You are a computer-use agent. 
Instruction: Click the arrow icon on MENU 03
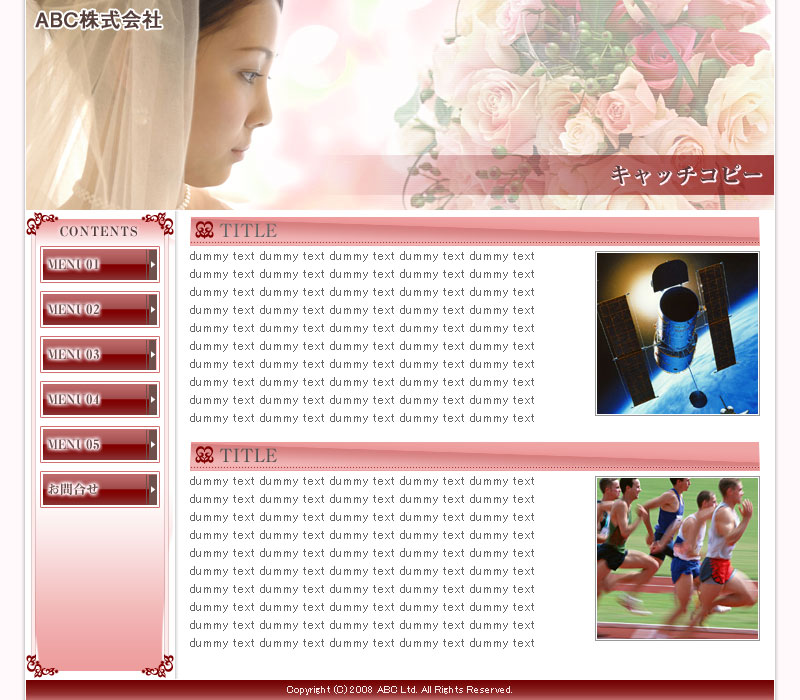click(152, 354)
